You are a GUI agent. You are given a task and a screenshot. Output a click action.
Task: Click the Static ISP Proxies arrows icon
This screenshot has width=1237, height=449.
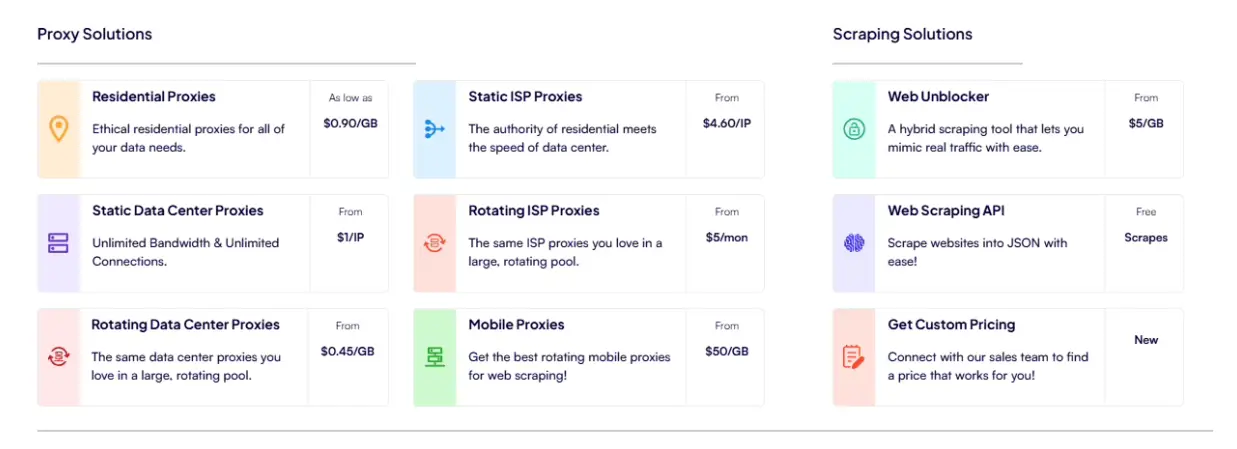(434, 129)
